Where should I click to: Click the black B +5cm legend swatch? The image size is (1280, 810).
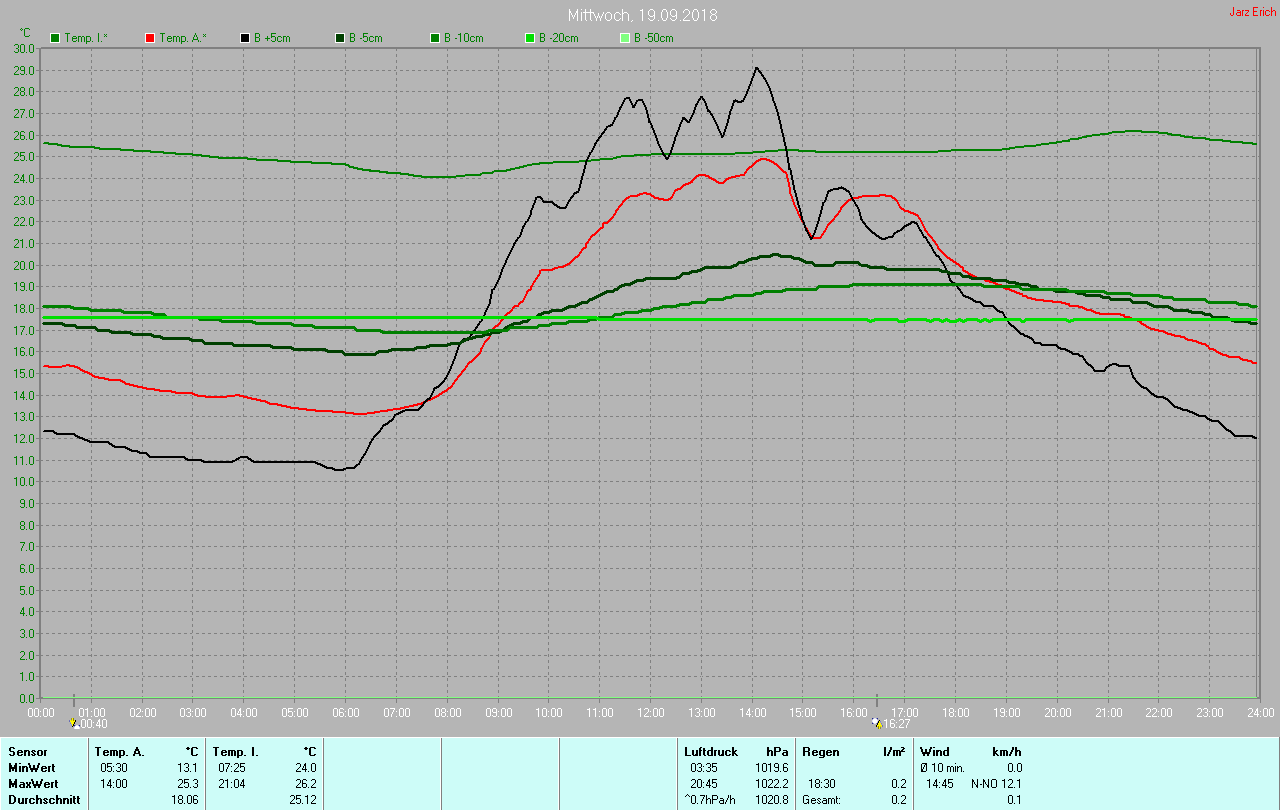click(x=245, y=38)
